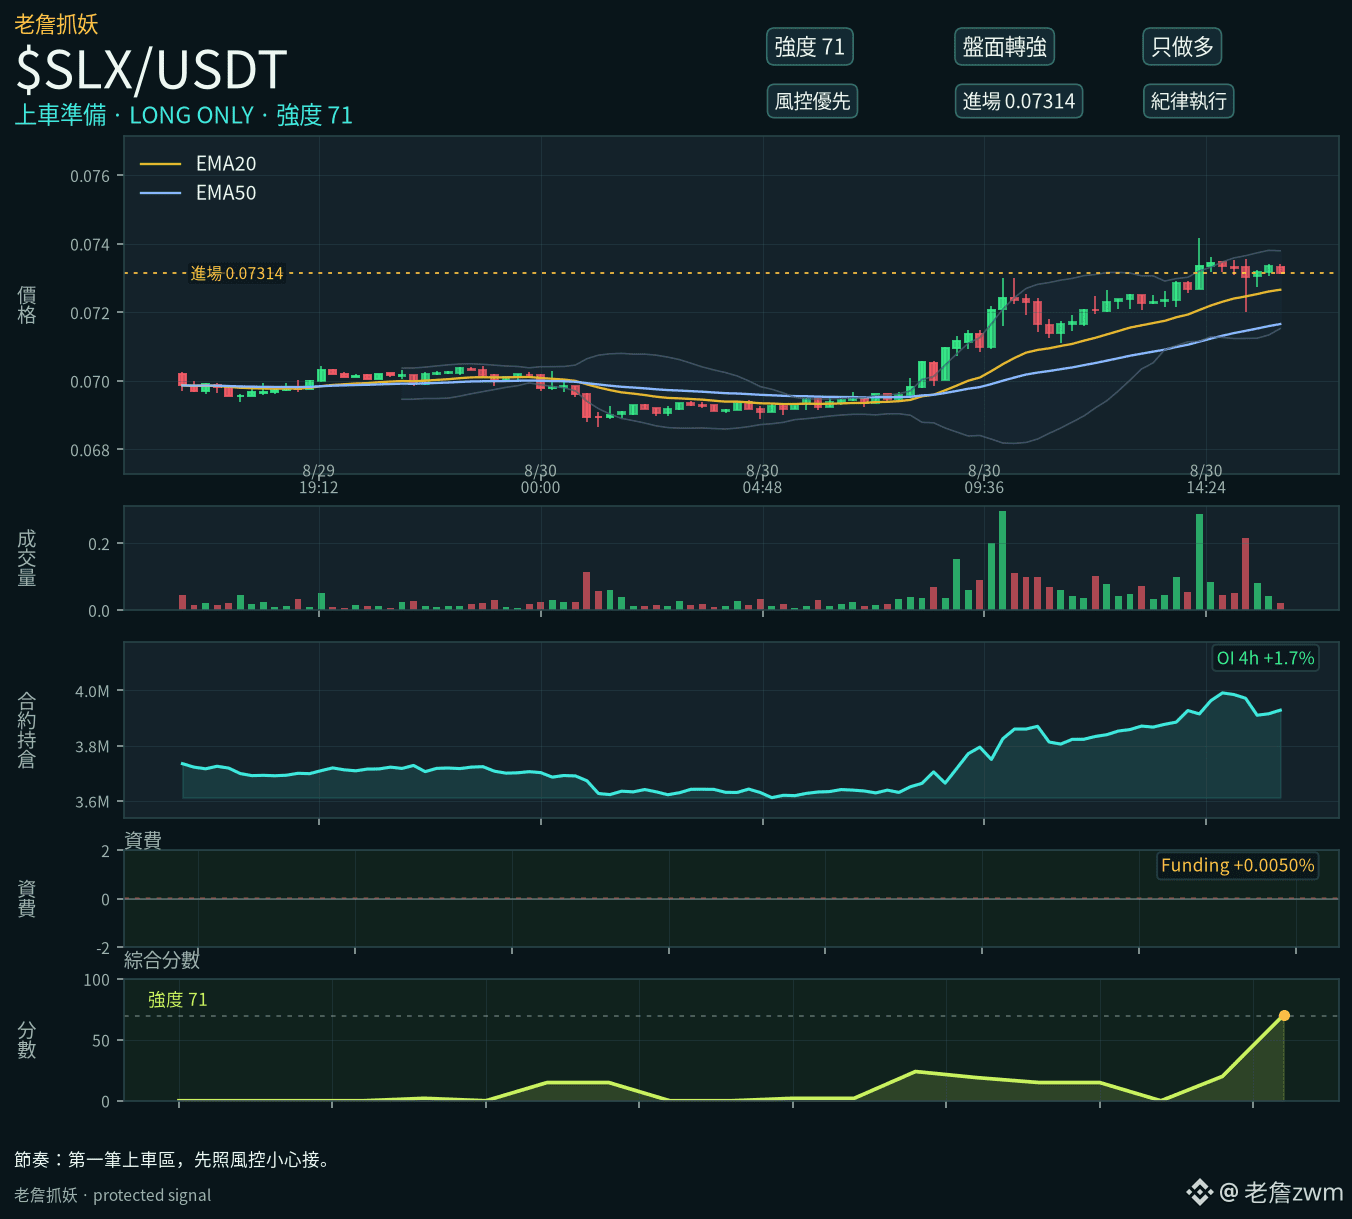Click the 0.068 price axis tick
Image resolution: width=1352 pixels, height=1219 pixels.
[x=90, y=450]
